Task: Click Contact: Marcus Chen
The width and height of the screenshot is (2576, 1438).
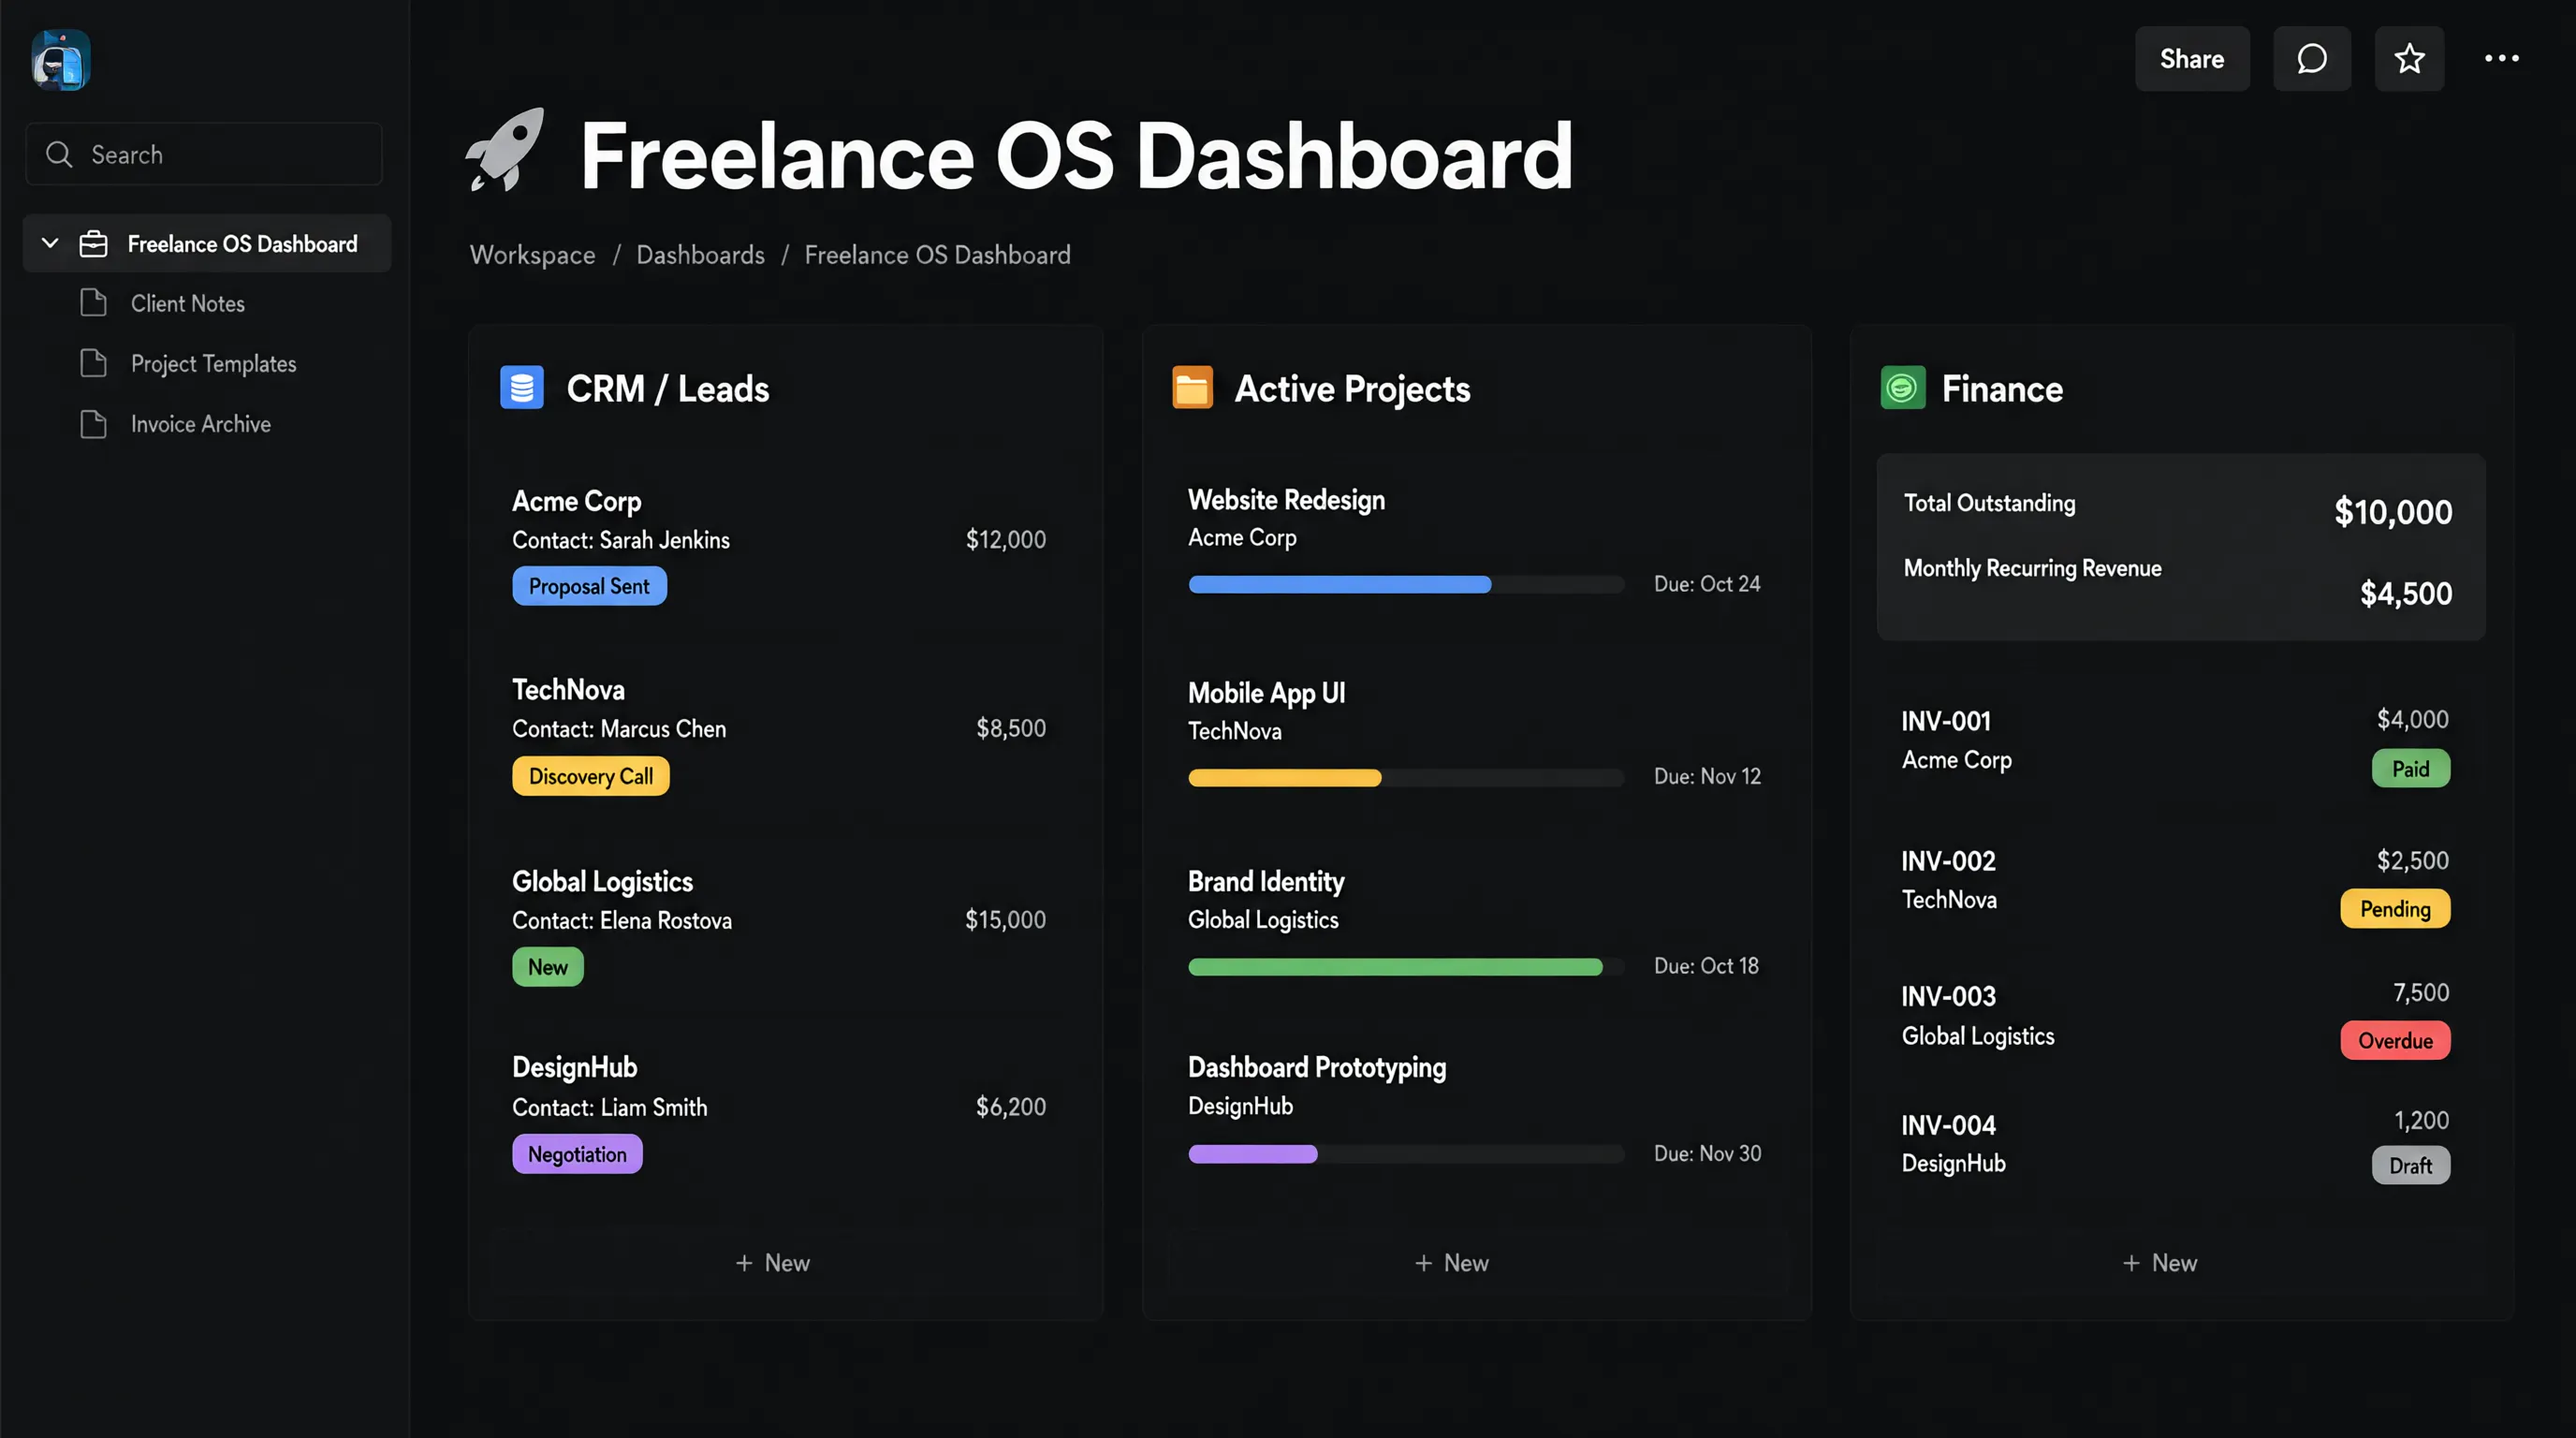Action: tap(619, 729)
